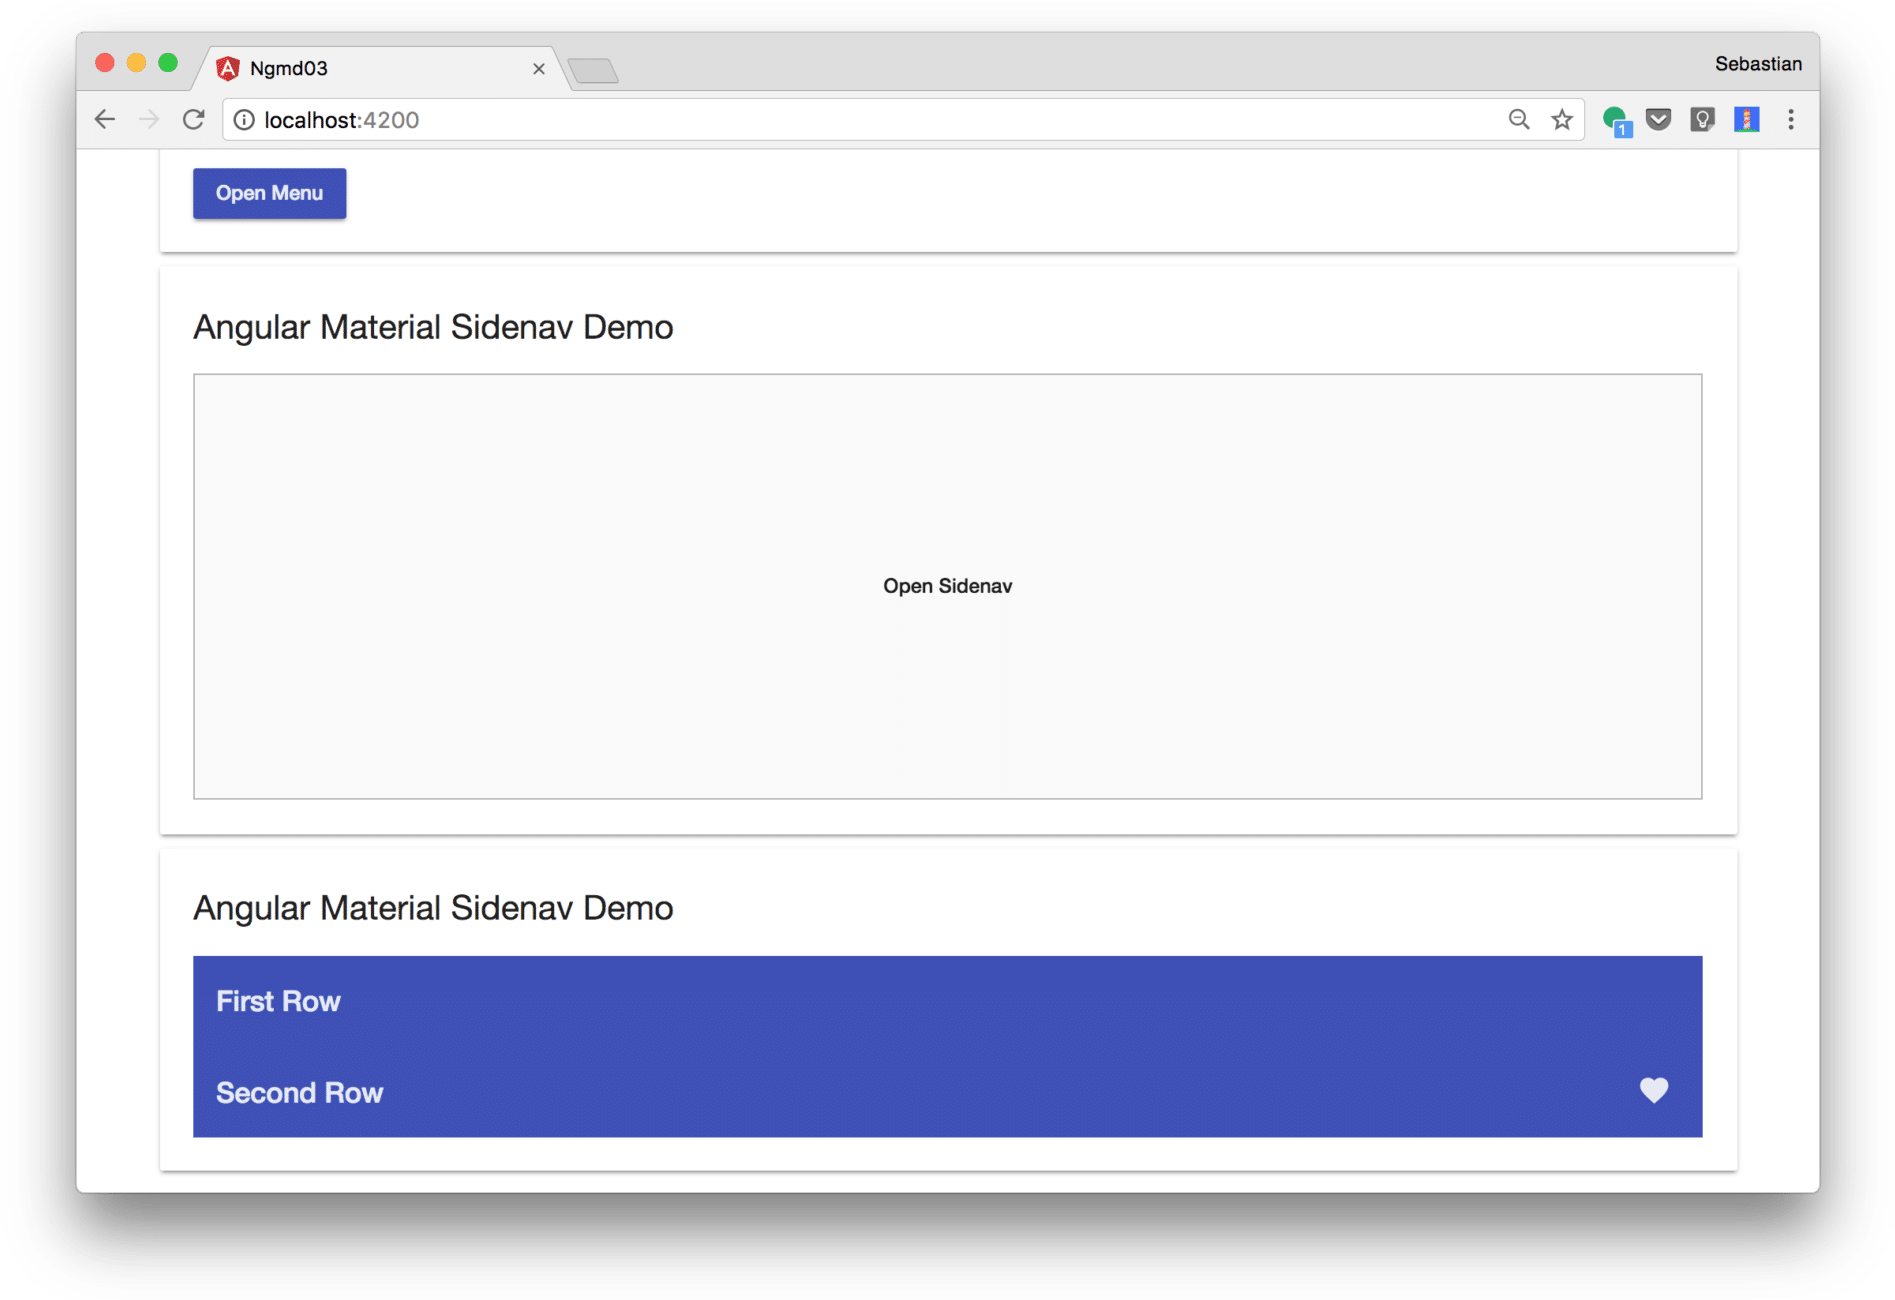Image resolution: width=1895 pixels, height=1300 pixels.
Task: Click the forward navigation arrow
Action: [149, 120]
